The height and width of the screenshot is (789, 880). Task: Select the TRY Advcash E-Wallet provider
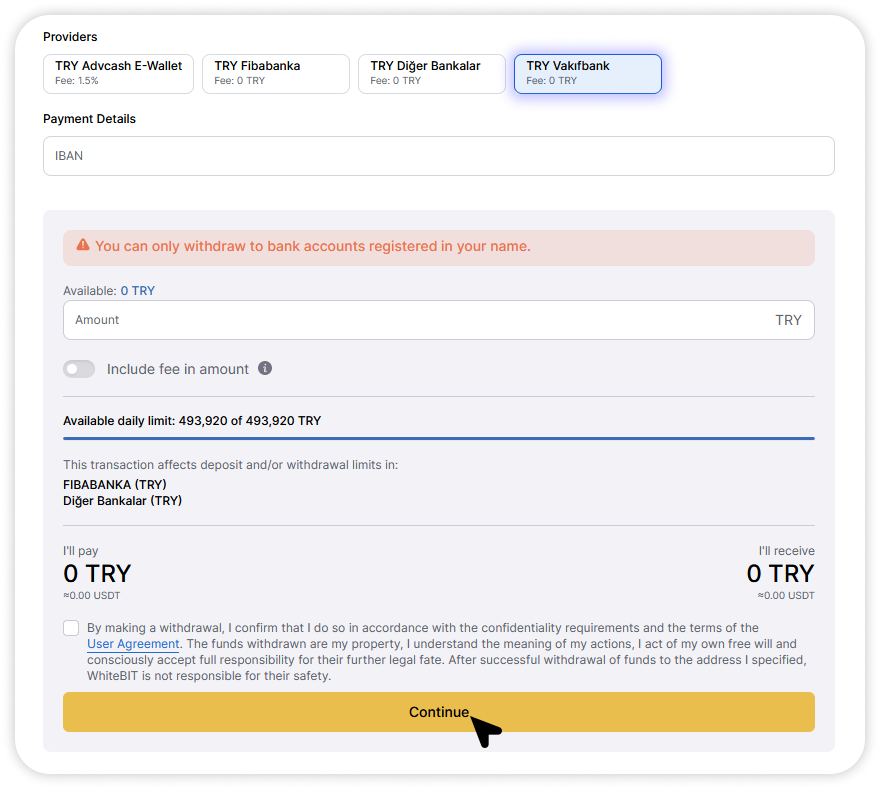[x=118, y=74]
